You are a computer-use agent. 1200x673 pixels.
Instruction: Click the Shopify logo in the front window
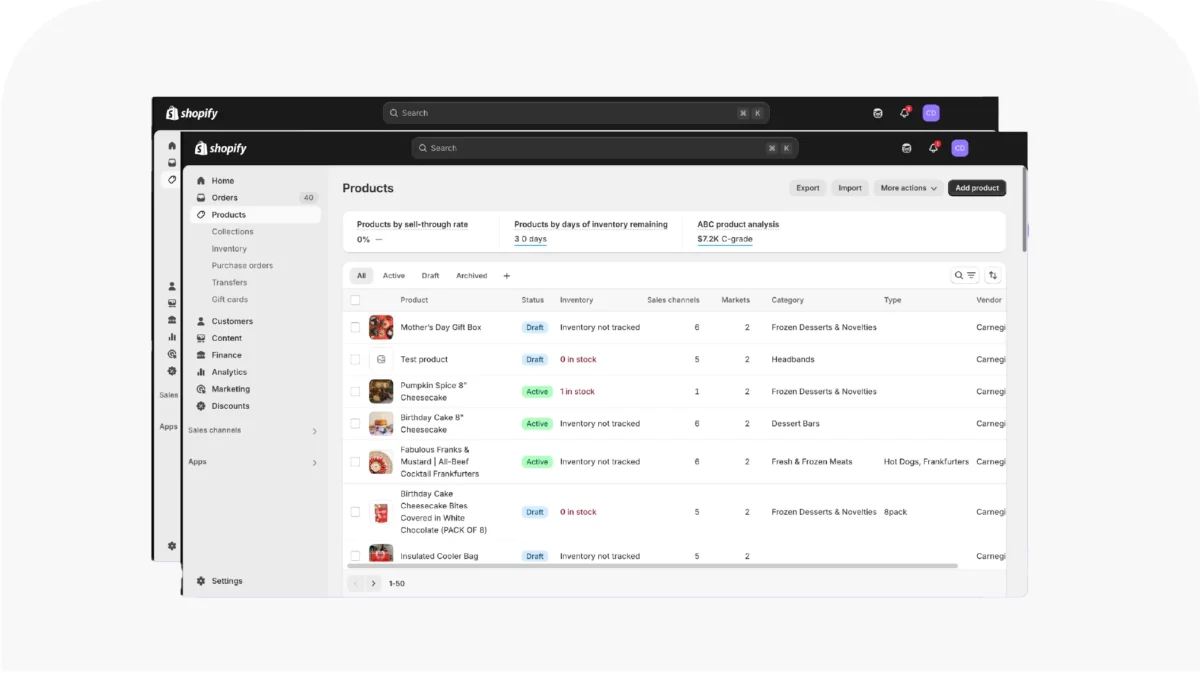220,148
